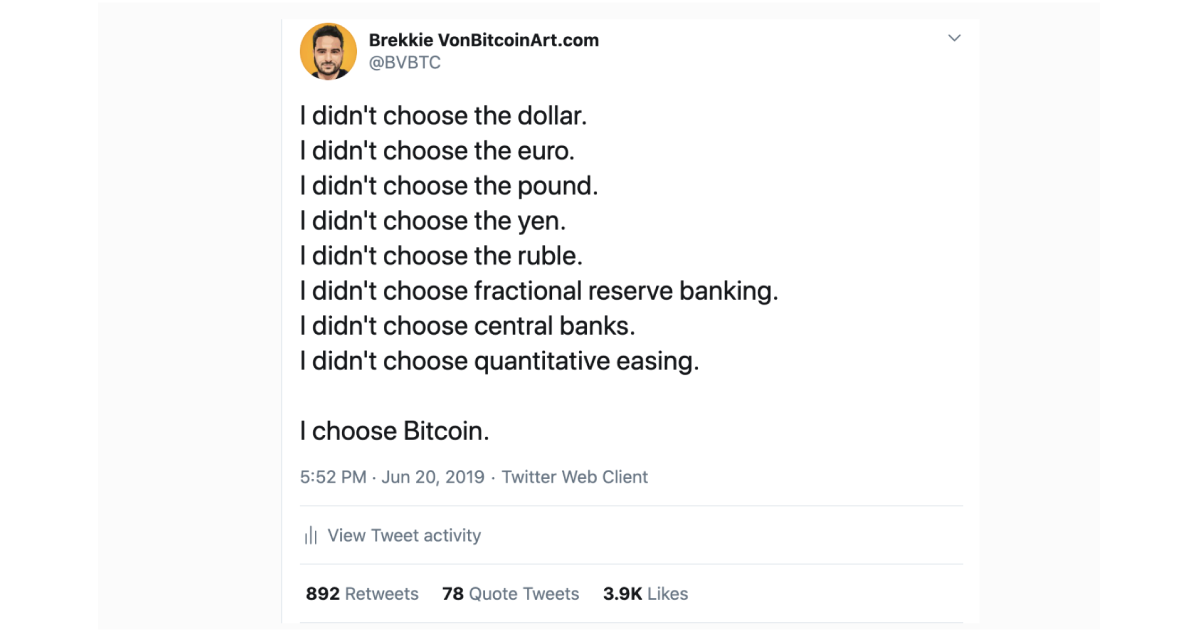Show the 3.9K Likes list
This screenshot has height=630, width=1200.
645,594
